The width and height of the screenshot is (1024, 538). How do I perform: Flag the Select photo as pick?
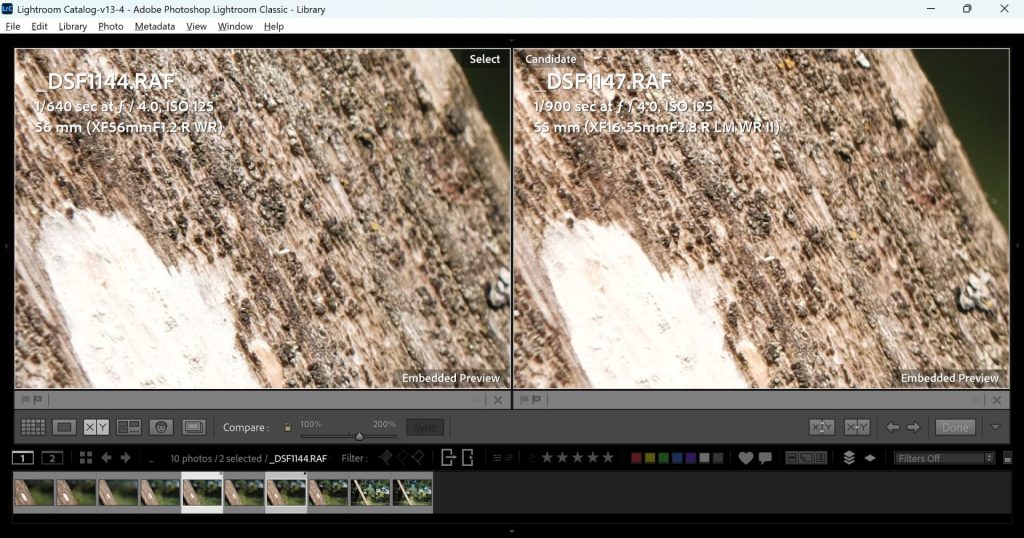click(26, 400)
